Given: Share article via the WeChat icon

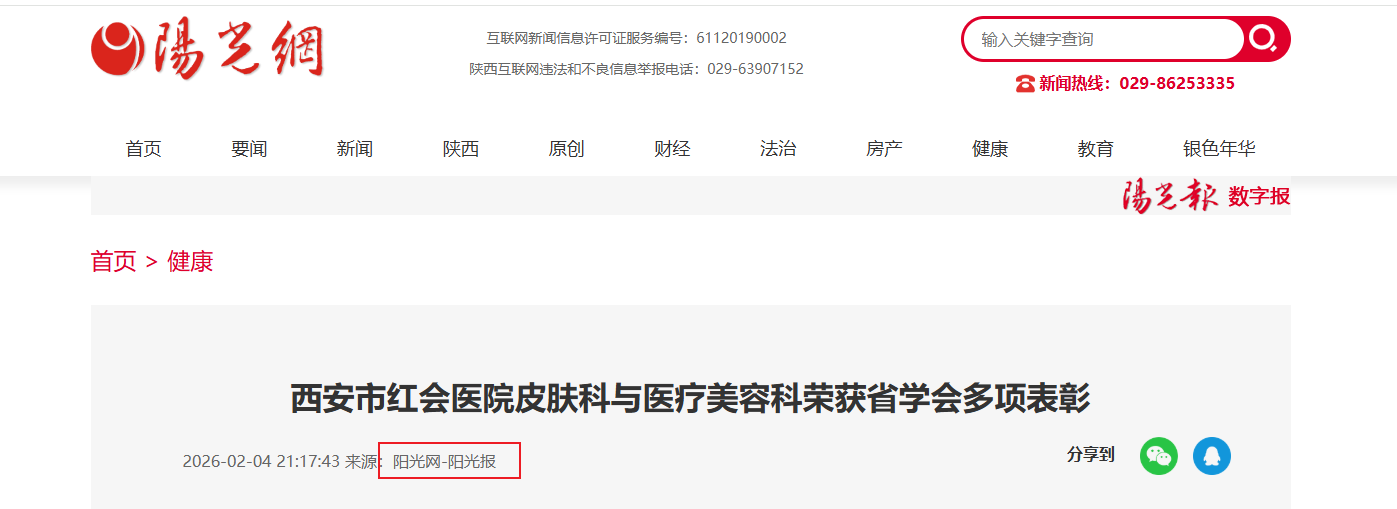Looking at the screenshot, I should pos(1159,456).
